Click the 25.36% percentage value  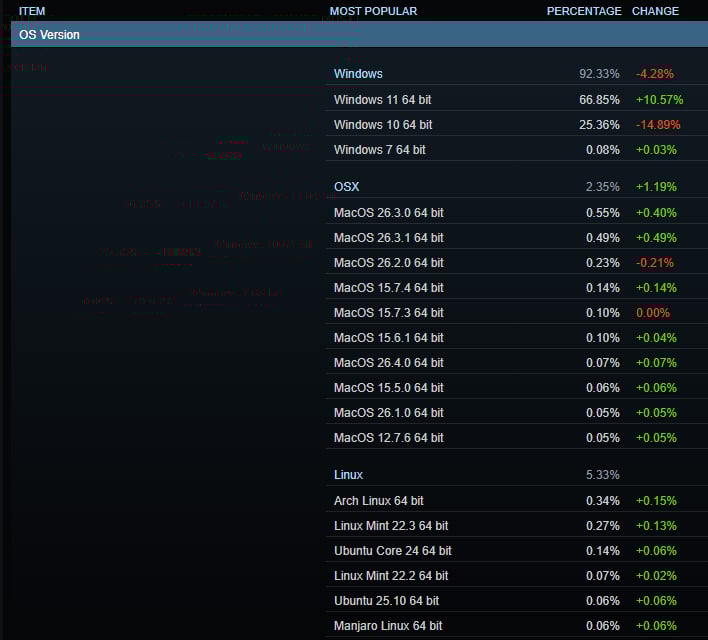(599, 125)
